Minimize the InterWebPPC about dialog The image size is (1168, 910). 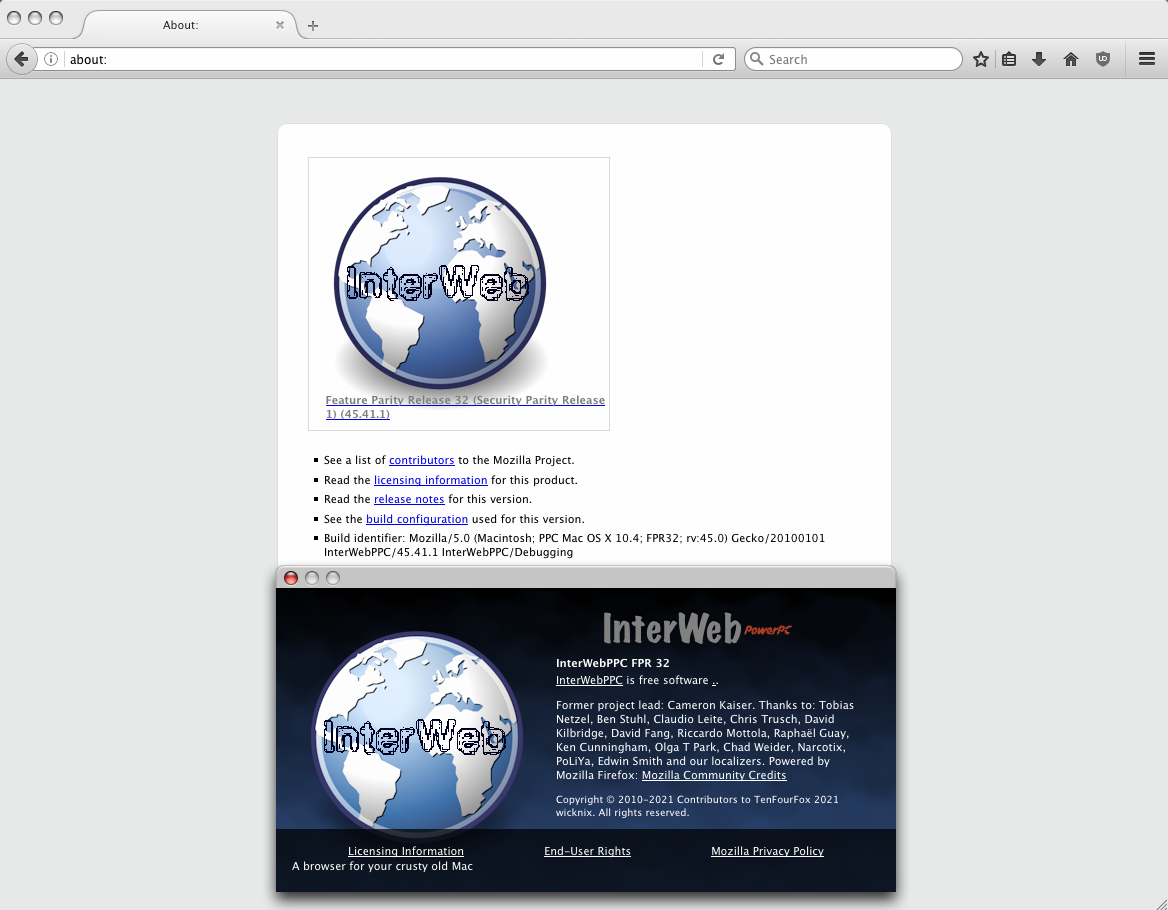312,578
